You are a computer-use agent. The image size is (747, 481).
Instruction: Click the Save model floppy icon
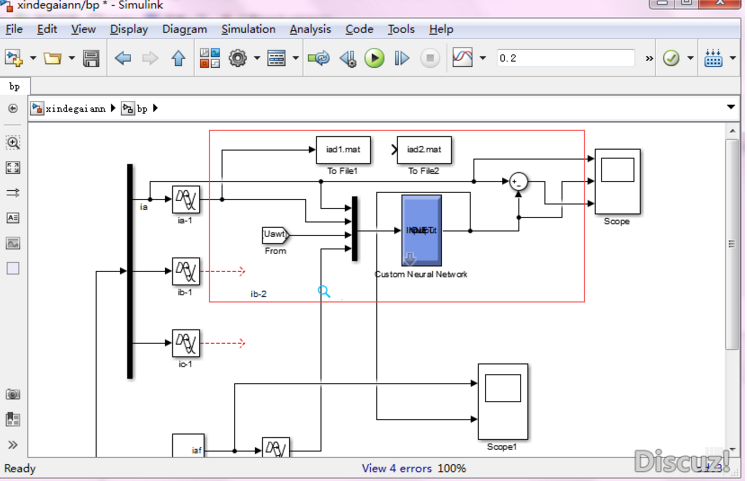pos(91,59)
